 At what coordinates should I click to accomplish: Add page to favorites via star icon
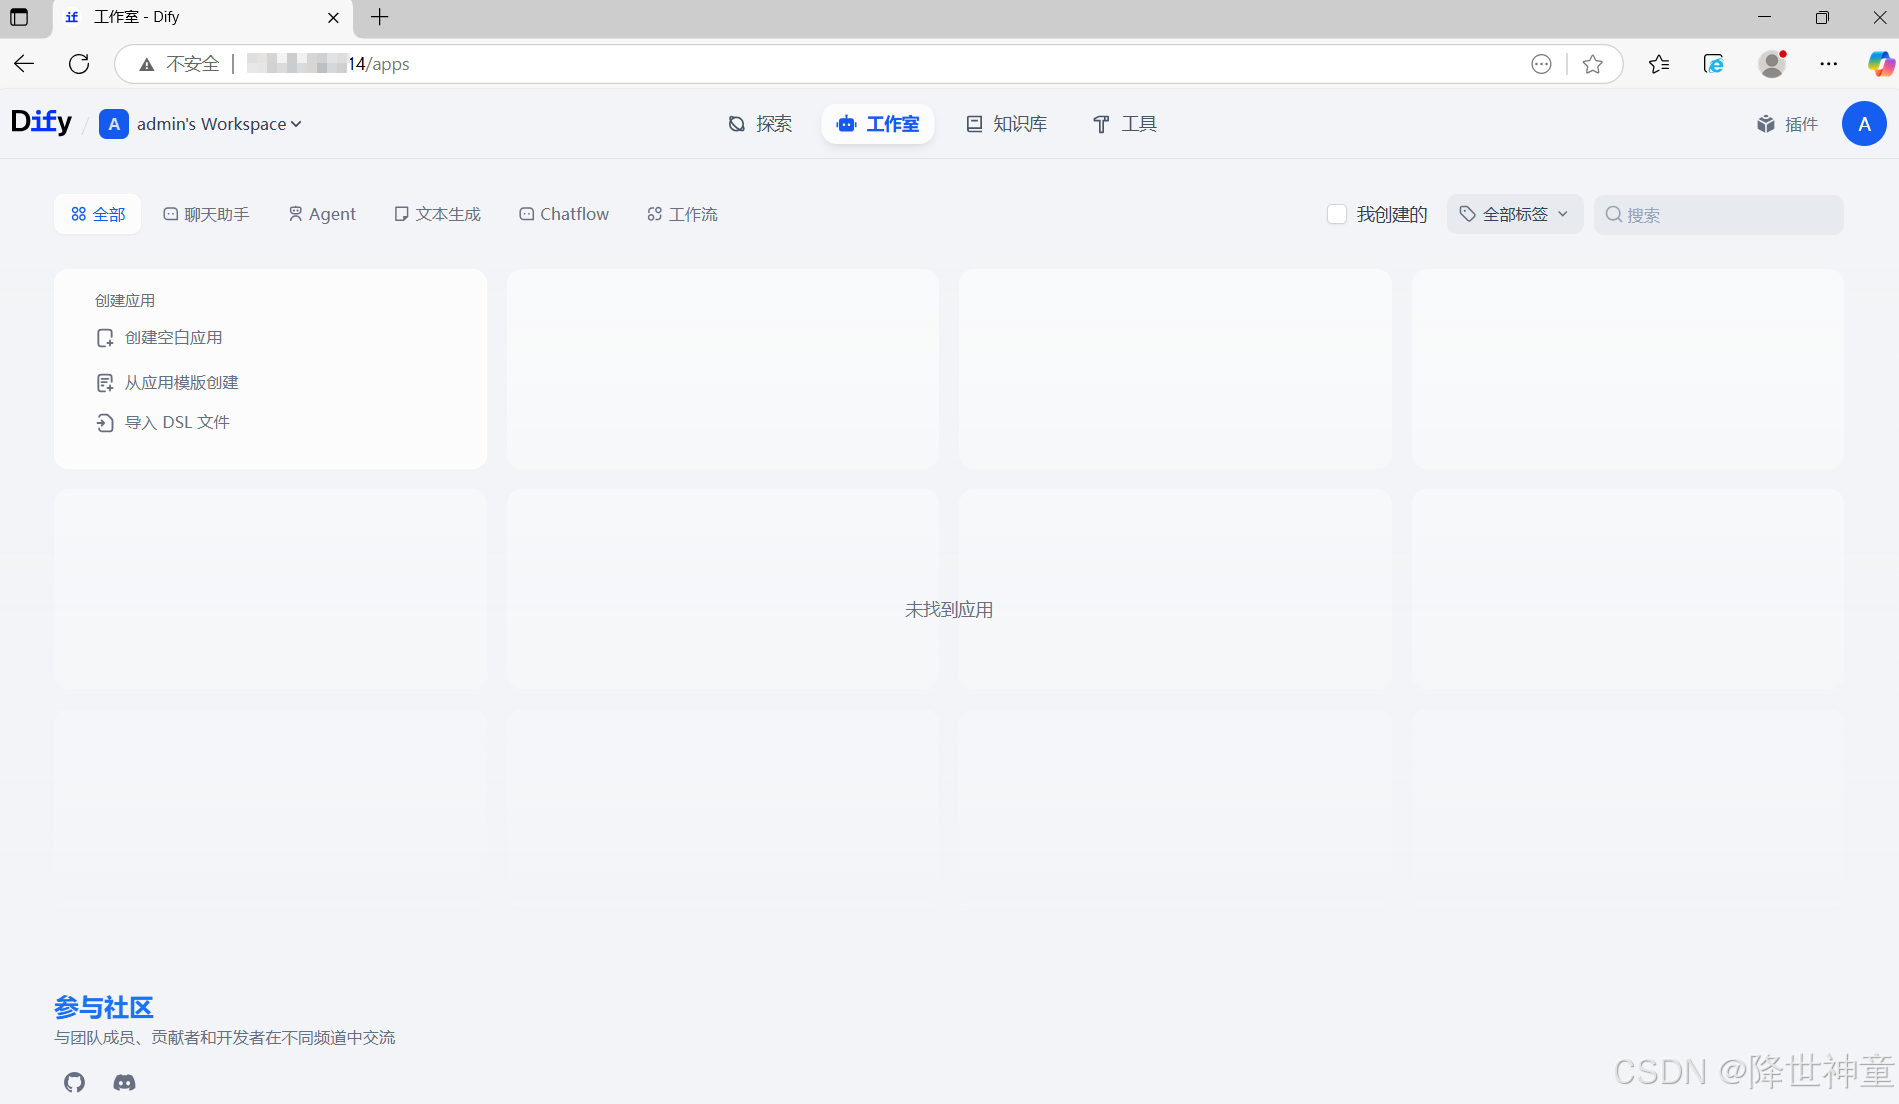1593,63
